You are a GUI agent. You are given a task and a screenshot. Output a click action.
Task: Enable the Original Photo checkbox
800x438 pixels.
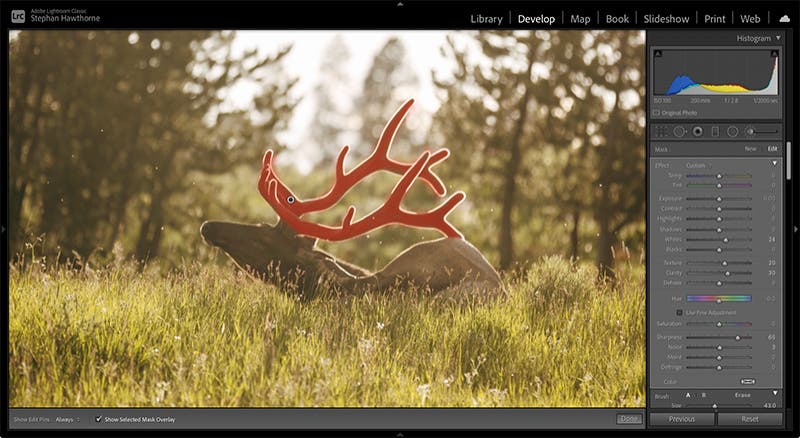pos(657,113)
